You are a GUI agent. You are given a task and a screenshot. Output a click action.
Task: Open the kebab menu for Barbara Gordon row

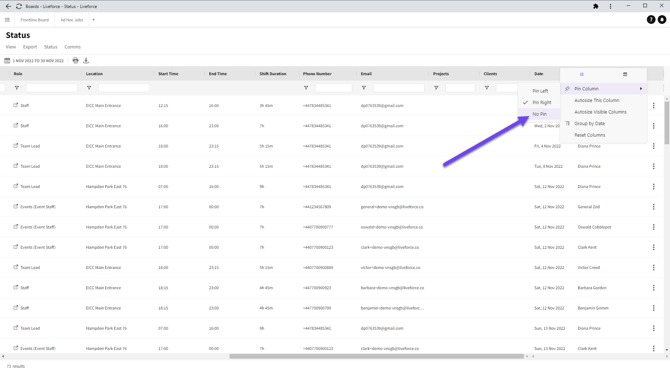pyautogui.click(x=653, y=288)
